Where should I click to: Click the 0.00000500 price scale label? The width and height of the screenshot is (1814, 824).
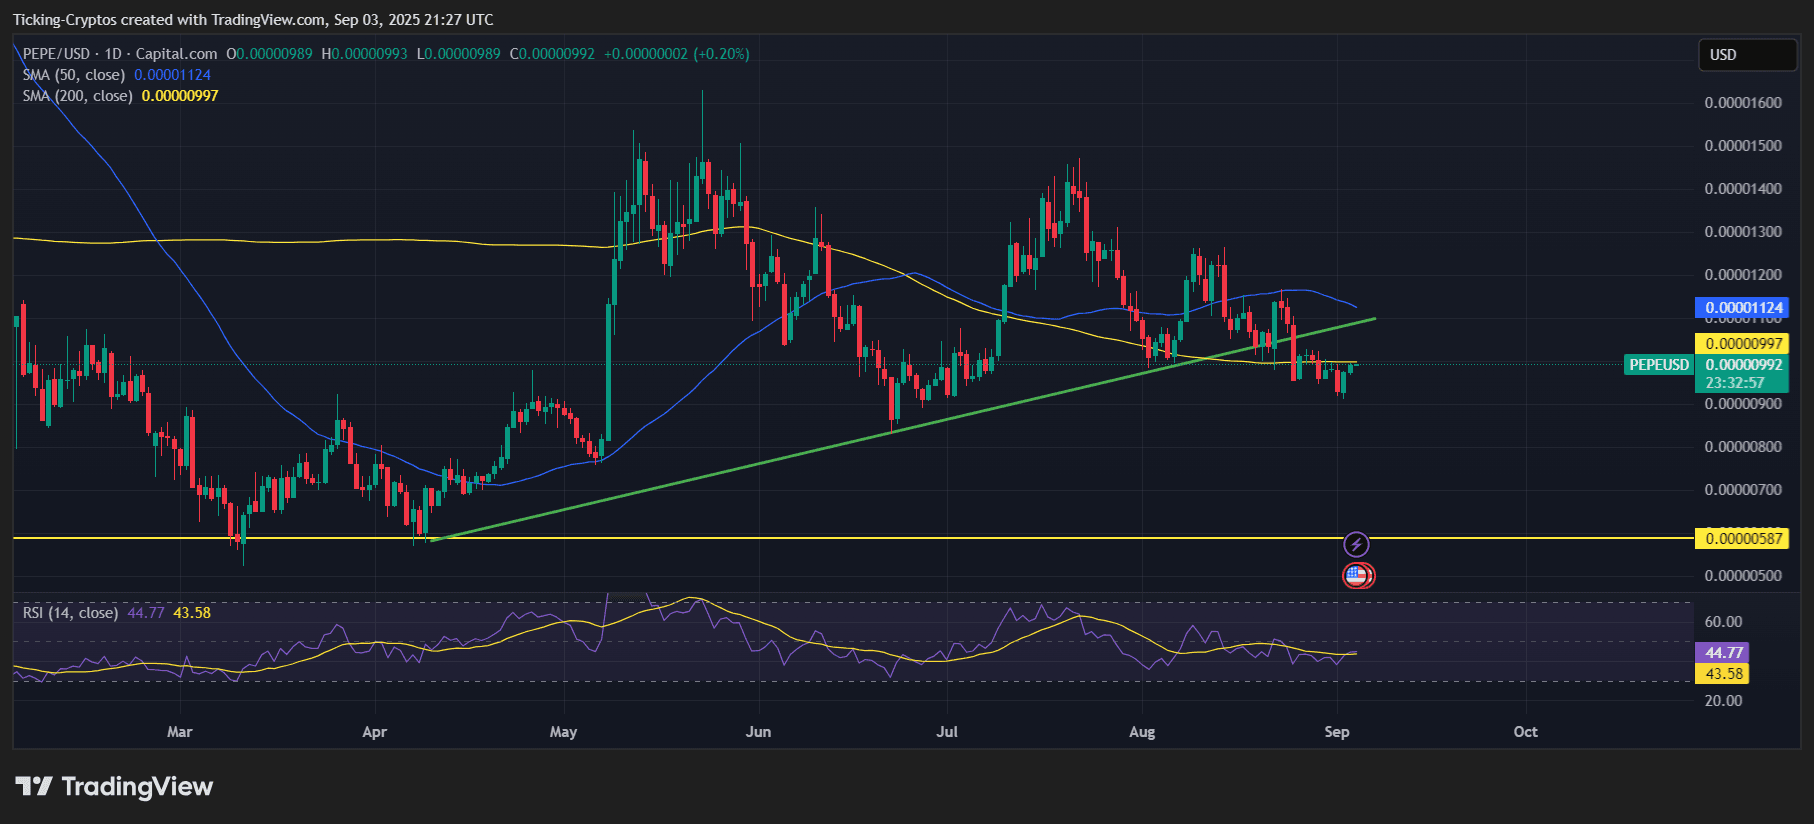pyautogui.click(x=1743, y=576)
